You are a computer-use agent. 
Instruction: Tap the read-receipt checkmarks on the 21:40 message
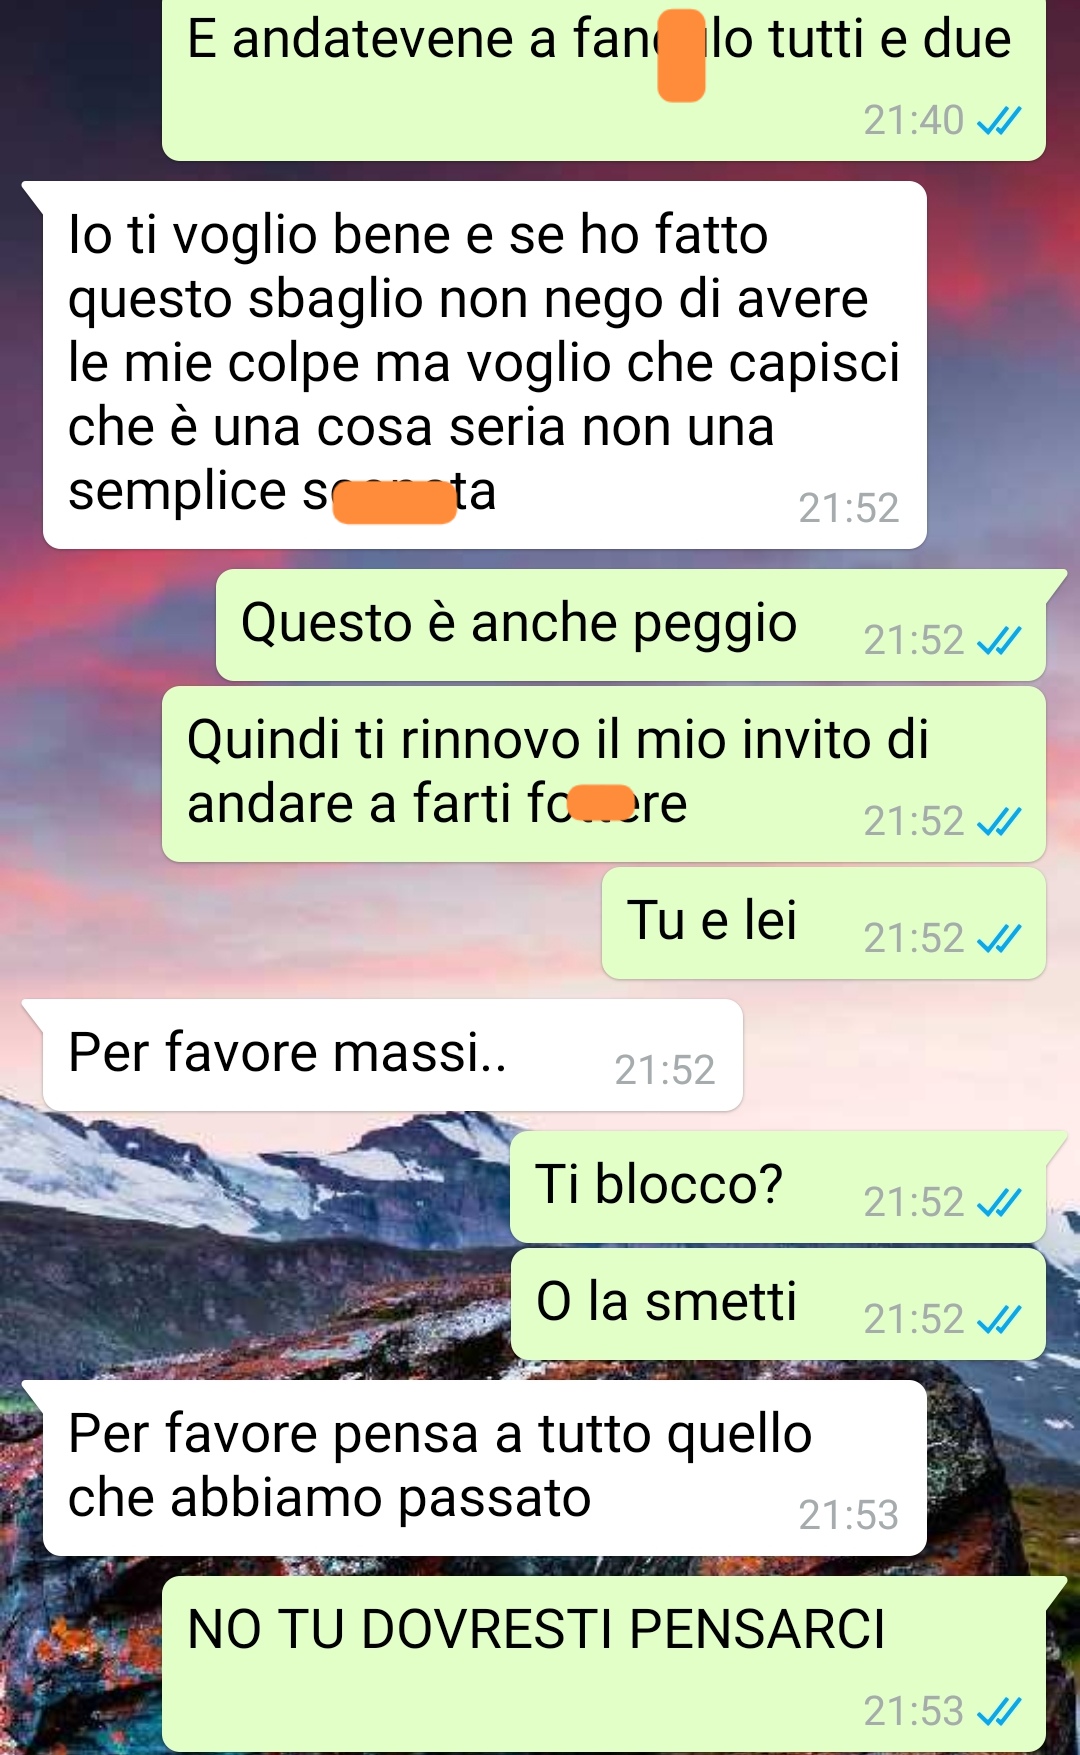(x=998, y=121)
